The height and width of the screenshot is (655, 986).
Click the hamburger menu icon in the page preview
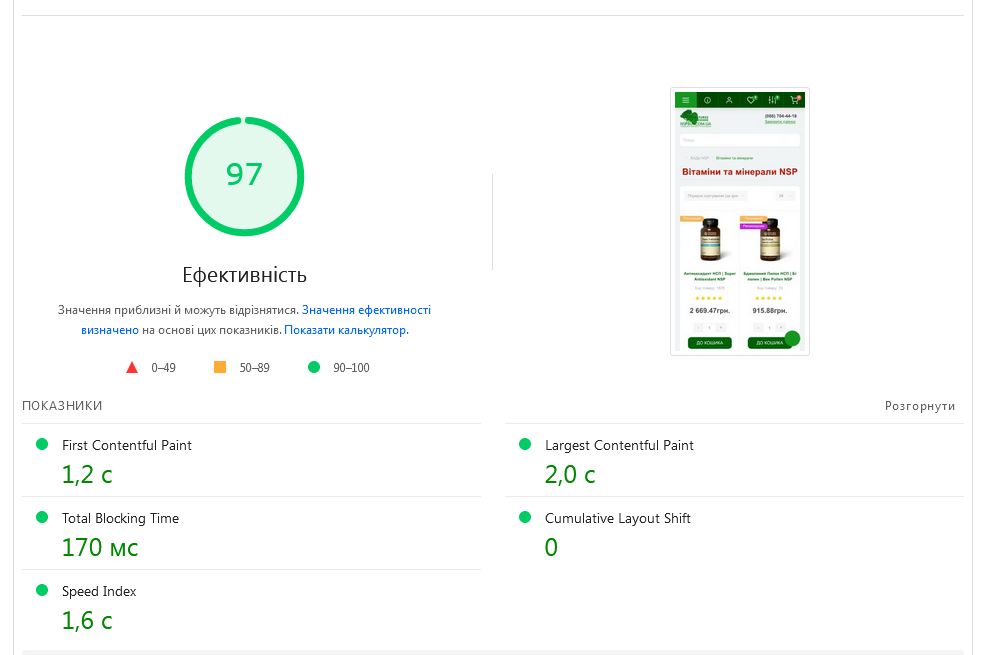point(685,100)
